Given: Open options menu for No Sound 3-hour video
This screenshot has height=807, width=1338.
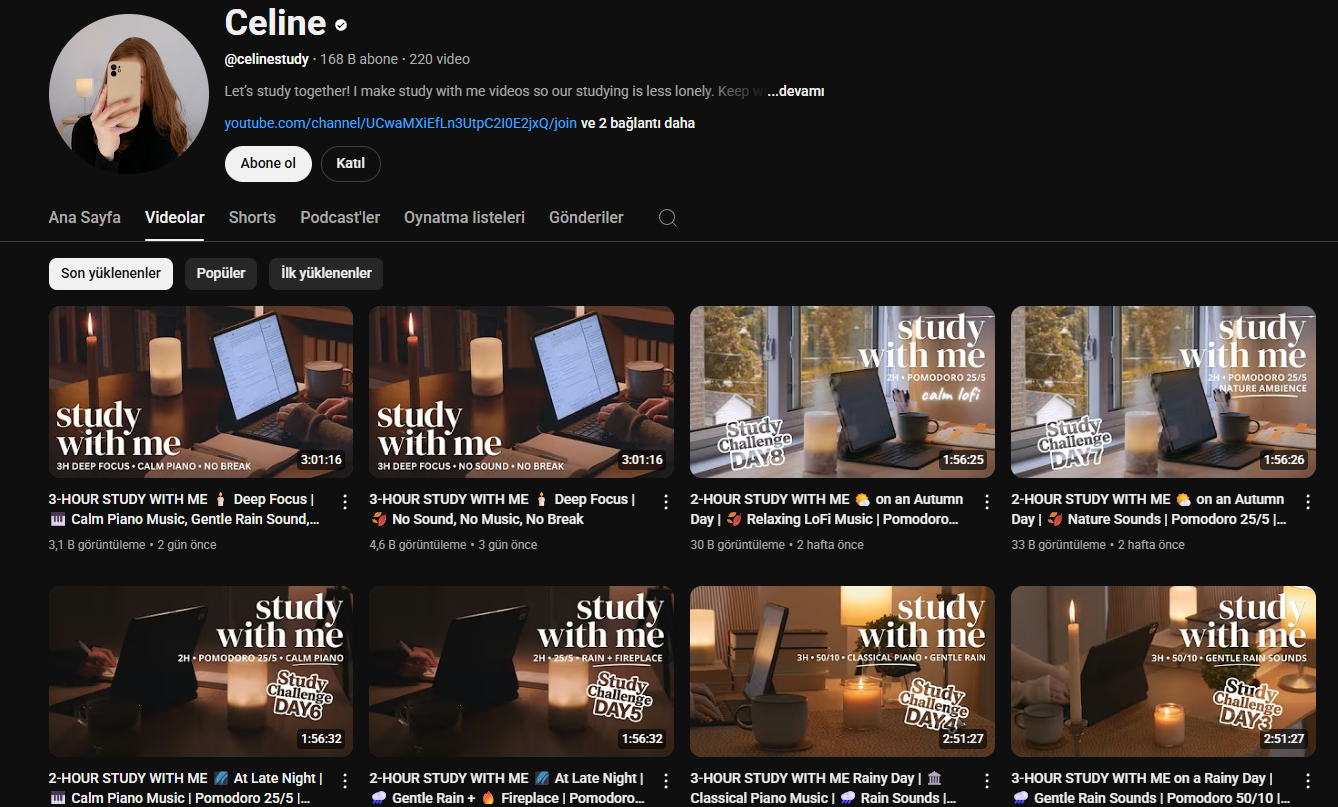Looking at the screenshot, I should tap(666, 501).
